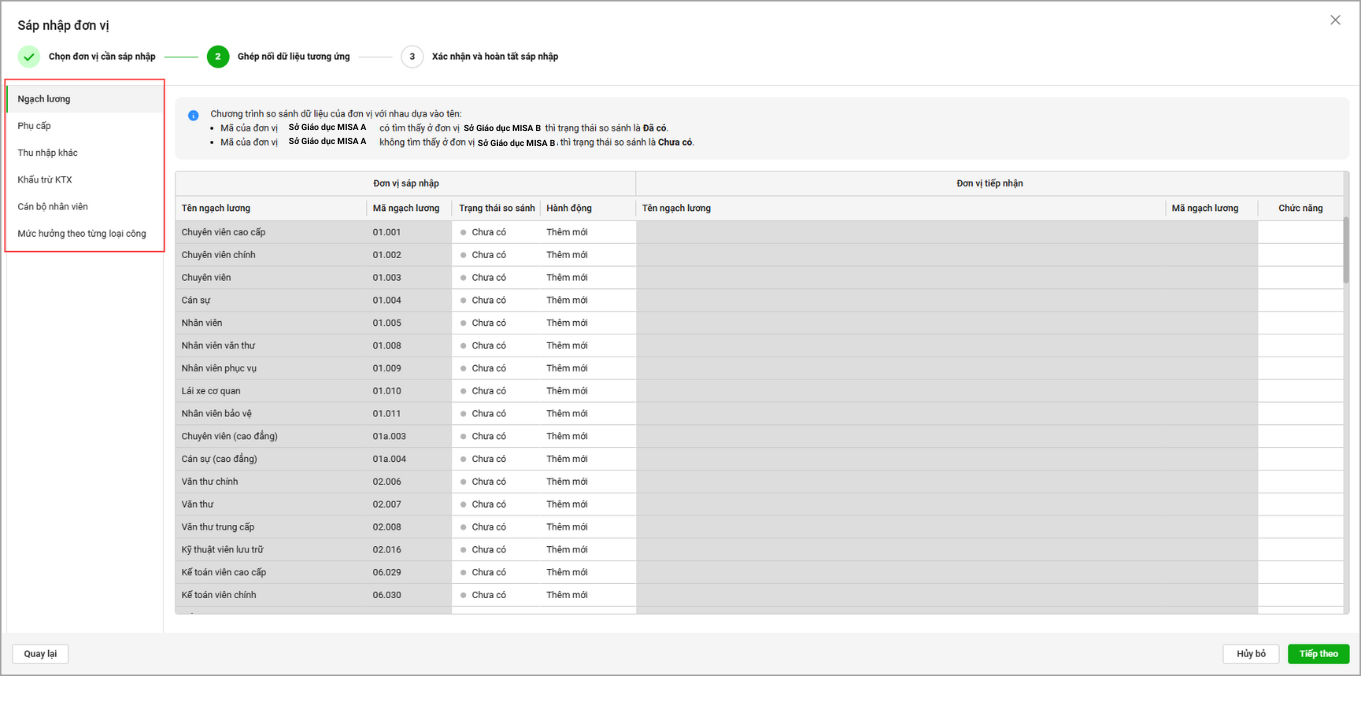The height and width of the screenshot is (721, 1361).
Task: Click the Cán sự name cell
Action: [x=271, y=300]
